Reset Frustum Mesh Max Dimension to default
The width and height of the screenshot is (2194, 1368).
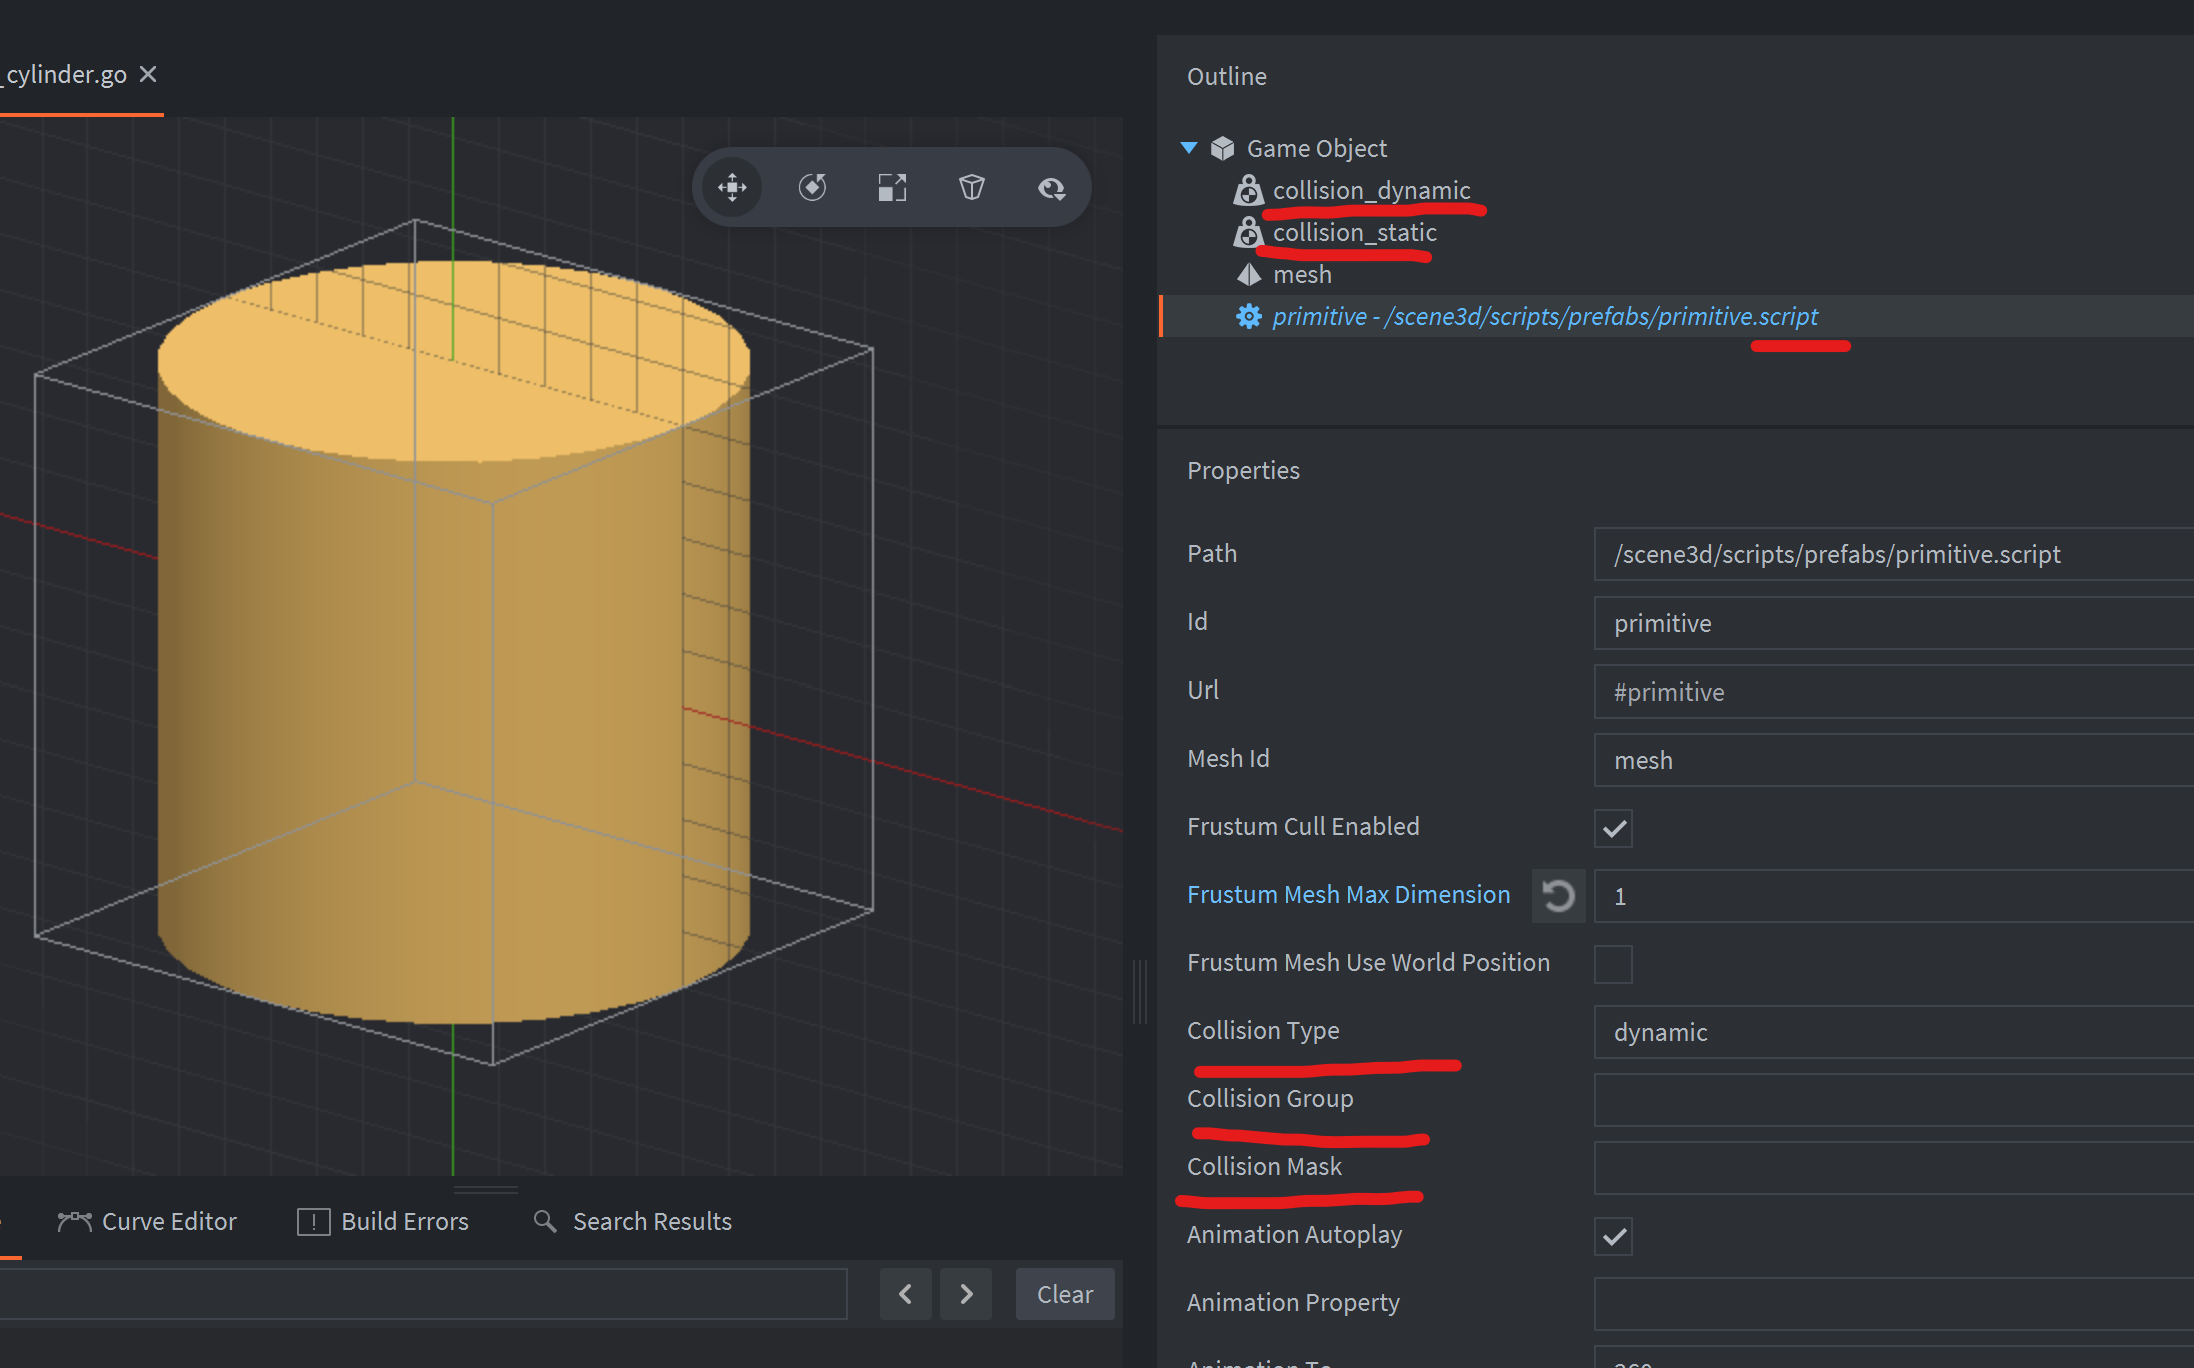[1558, 895]
